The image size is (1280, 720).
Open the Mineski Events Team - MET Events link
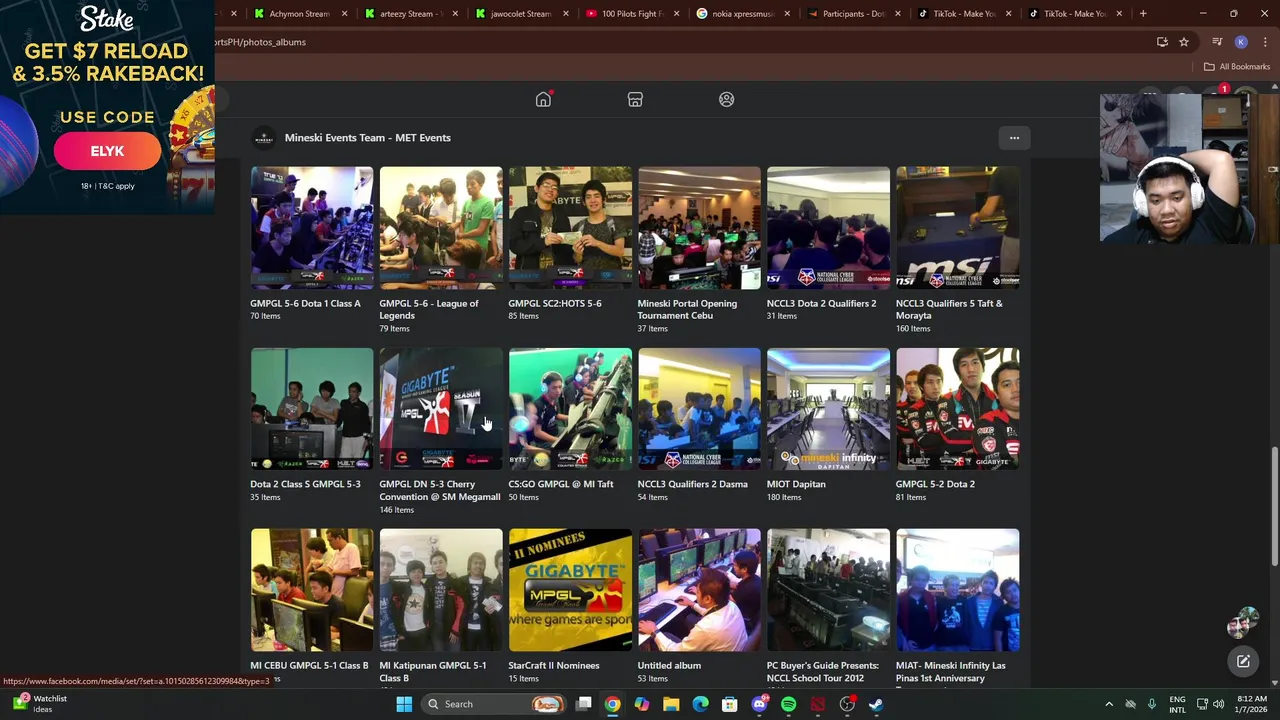(367, 138)
